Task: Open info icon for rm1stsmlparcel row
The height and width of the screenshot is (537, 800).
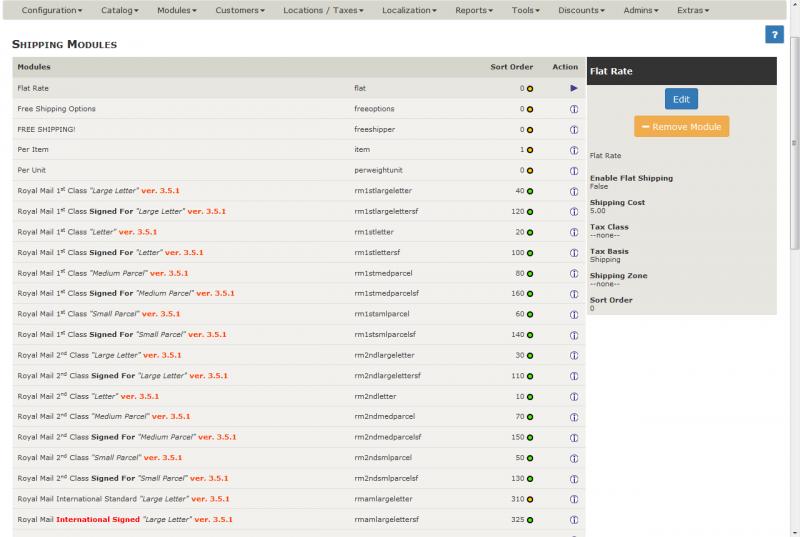Action: click(x=574, y=315)
